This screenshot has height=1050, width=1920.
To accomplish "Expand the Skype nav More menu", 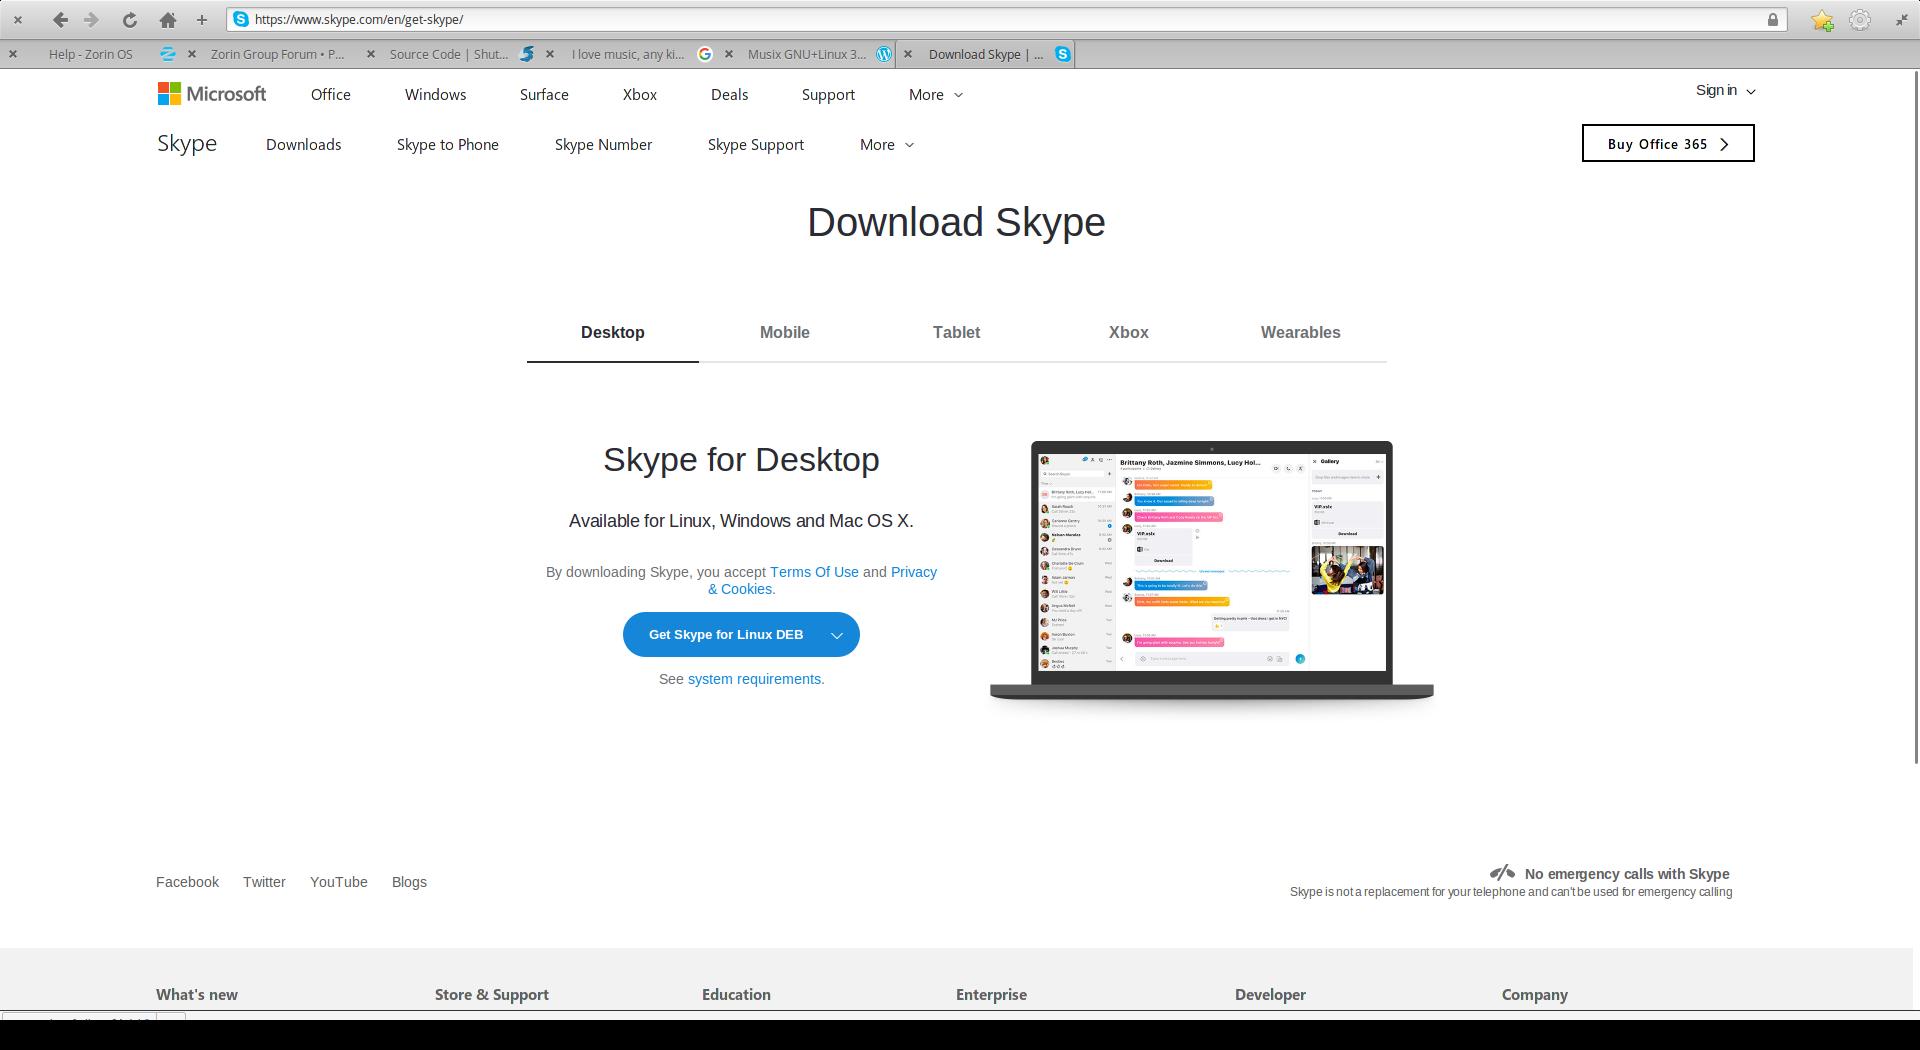I will 886,145.
